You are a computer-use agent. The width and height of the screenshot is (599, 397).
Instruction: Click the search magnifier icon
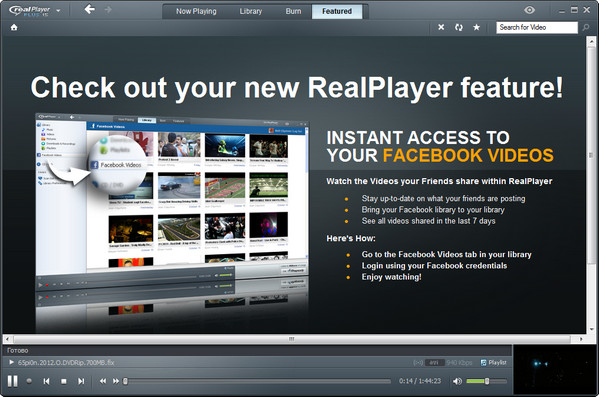[586, 28]
